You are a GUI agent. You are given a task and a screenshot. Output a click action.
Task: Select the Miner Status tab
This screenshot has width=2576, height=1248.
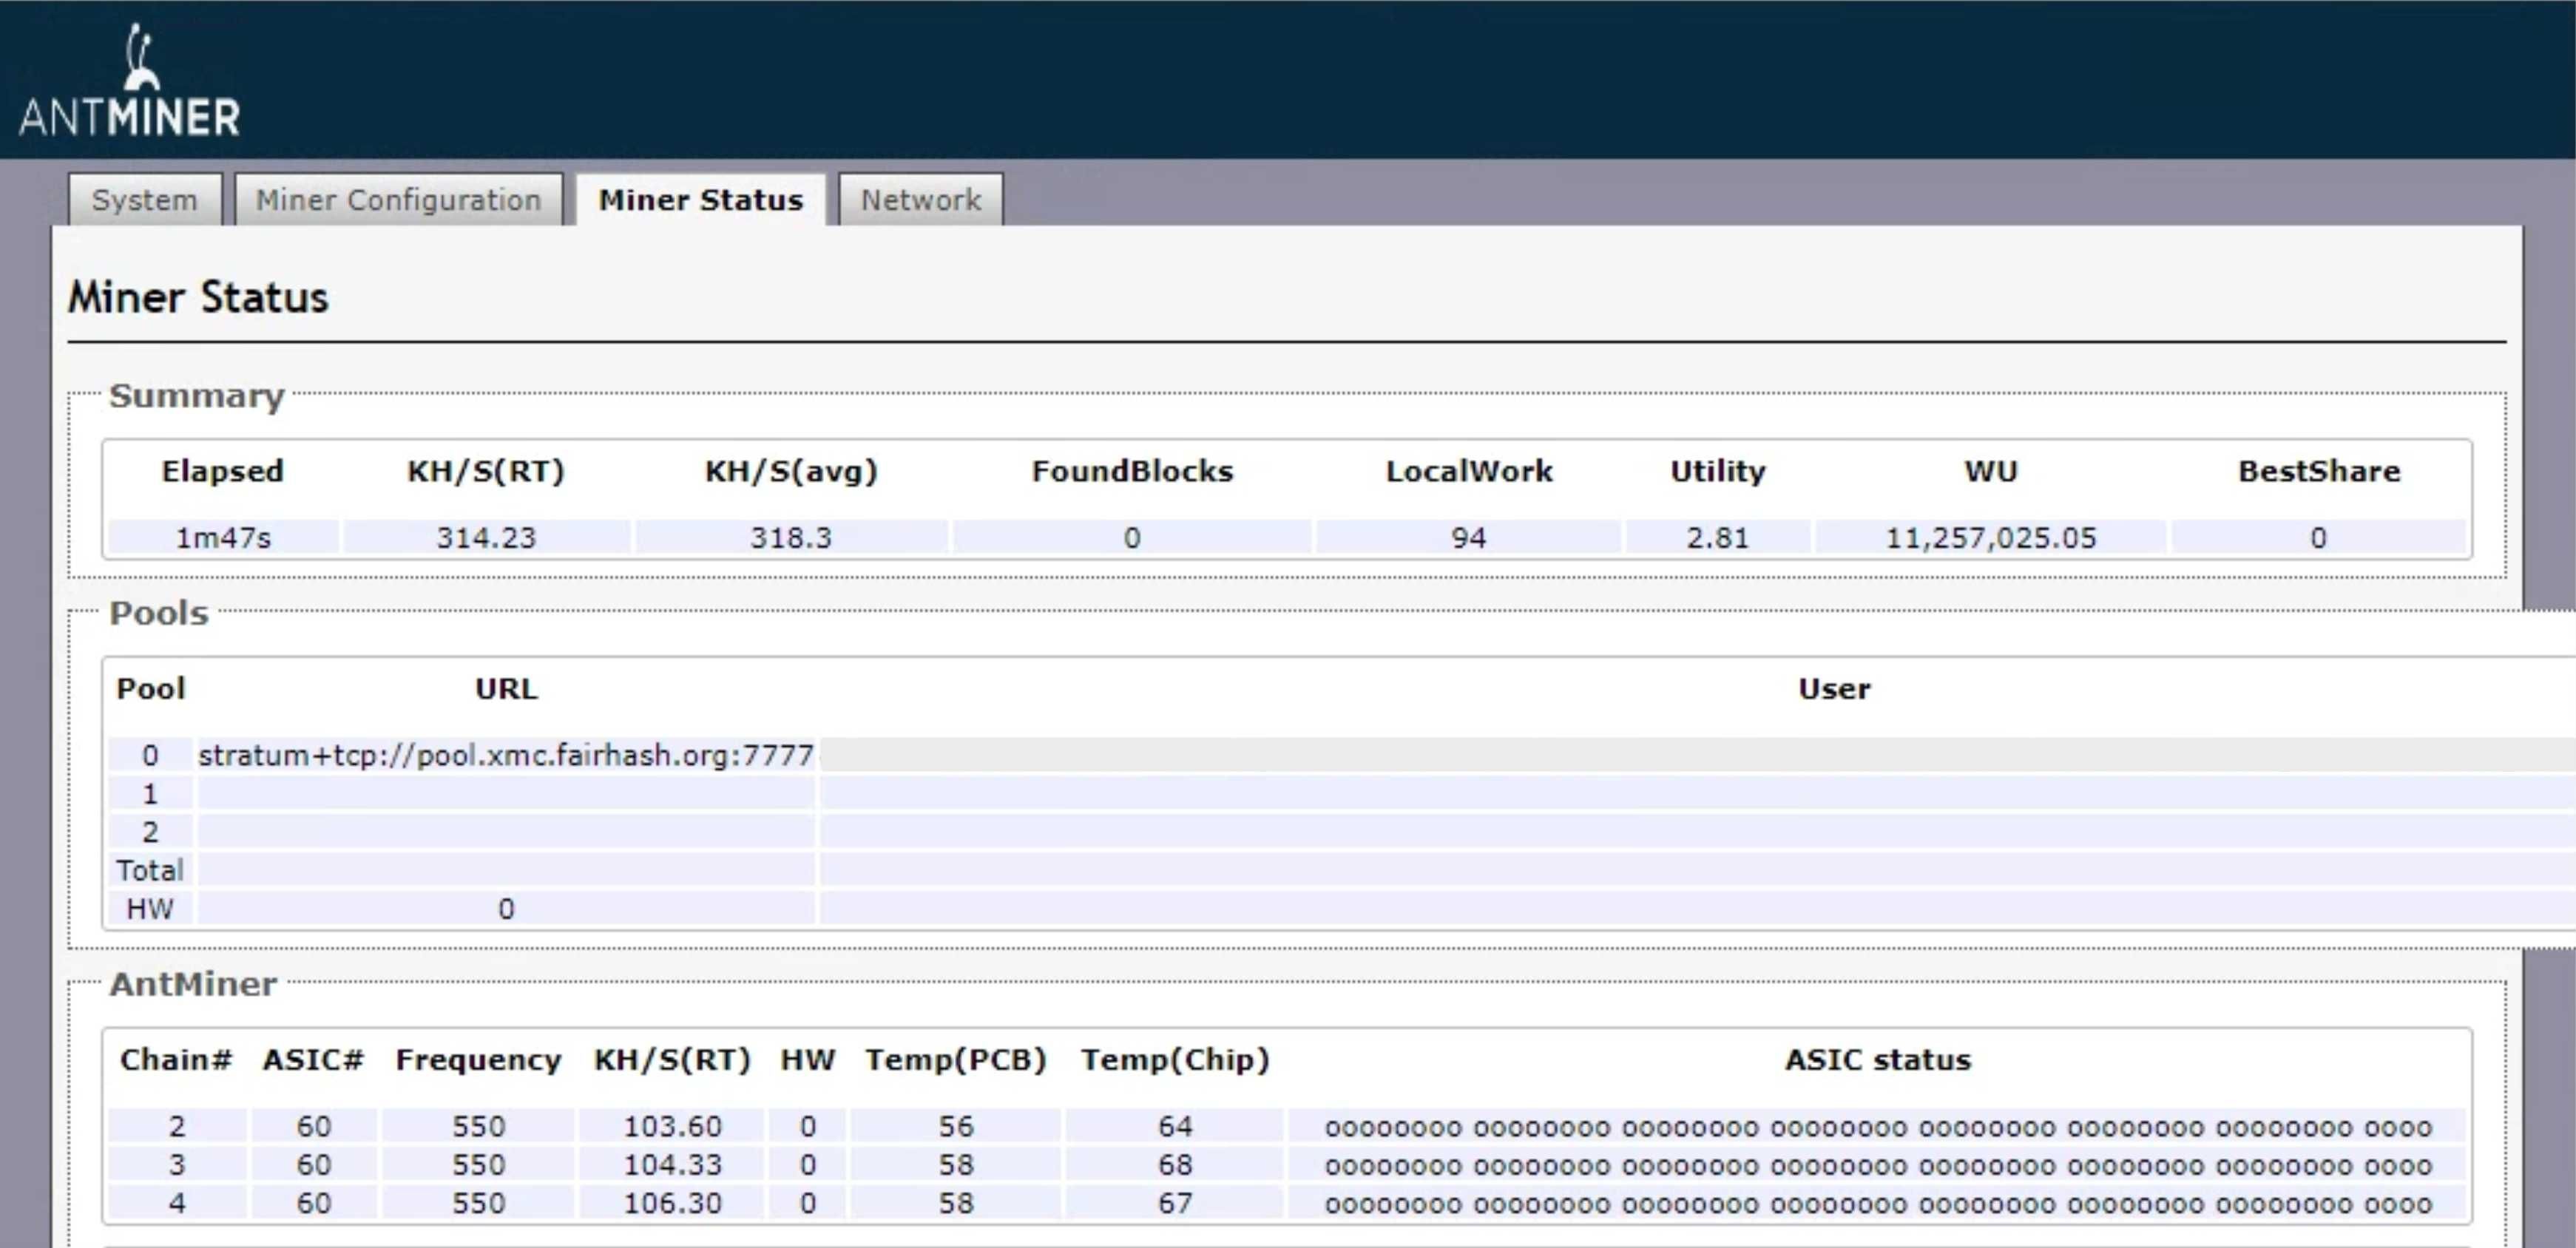(700, 200)
